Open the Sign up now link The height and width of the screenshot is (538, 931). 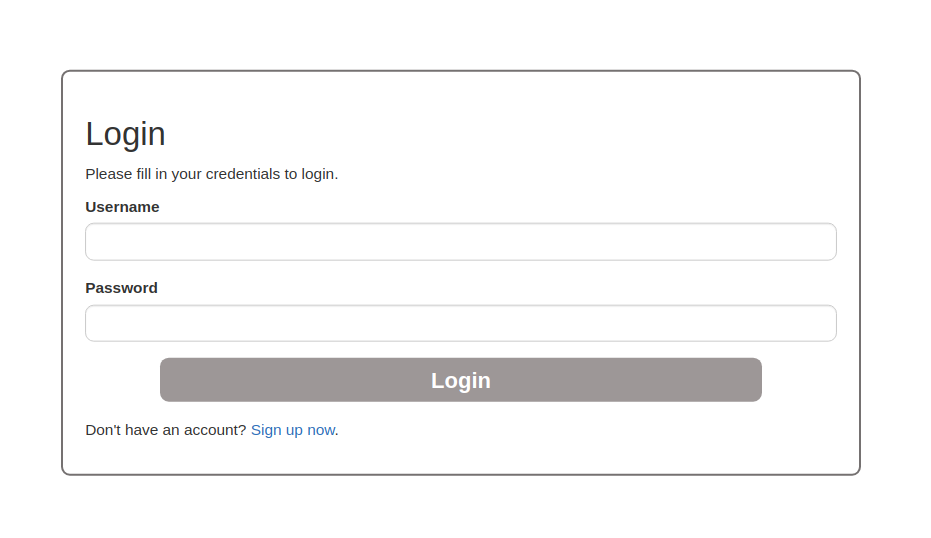293,430
